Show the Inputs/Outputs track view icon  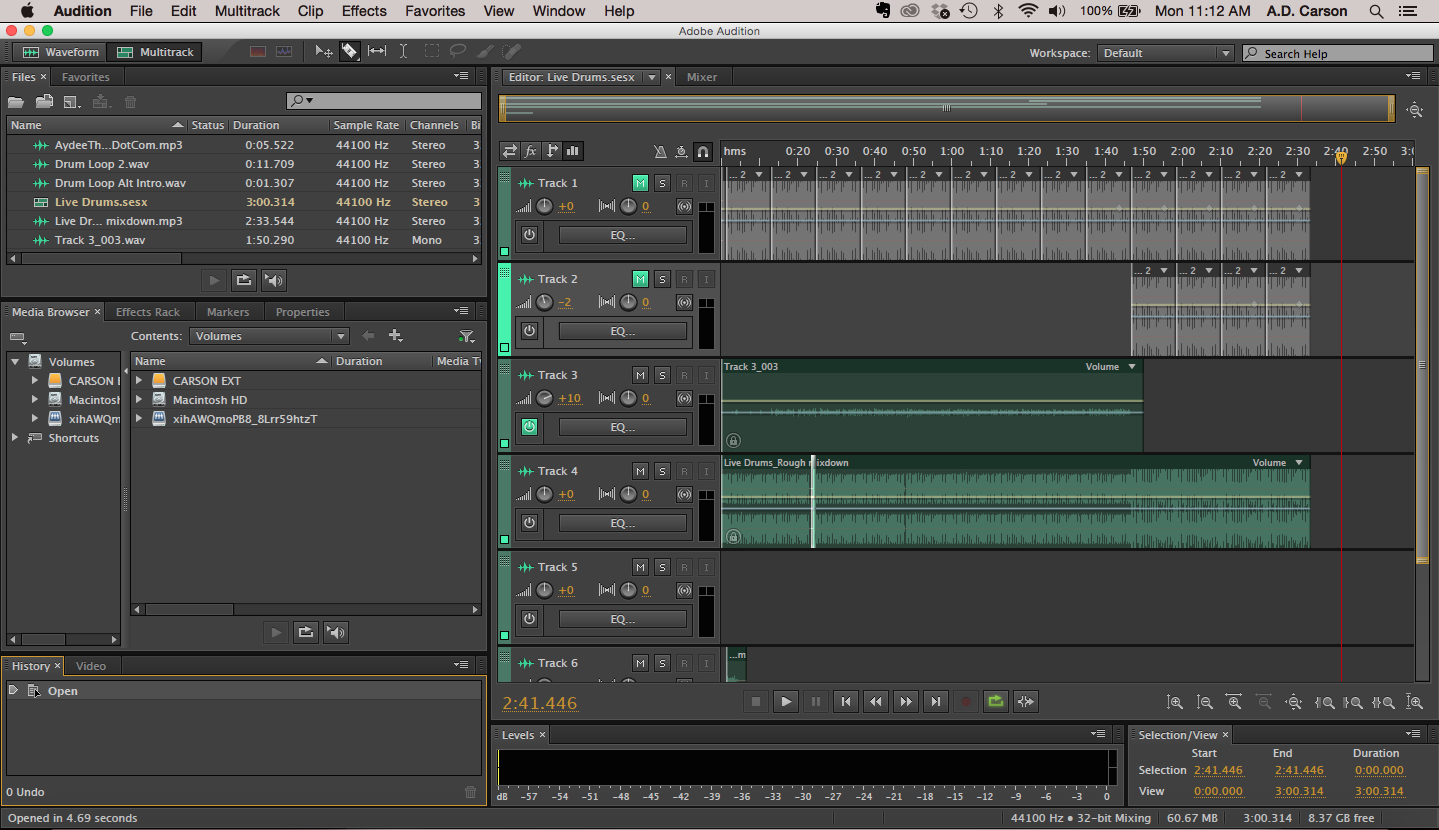(x=510, y=151)
